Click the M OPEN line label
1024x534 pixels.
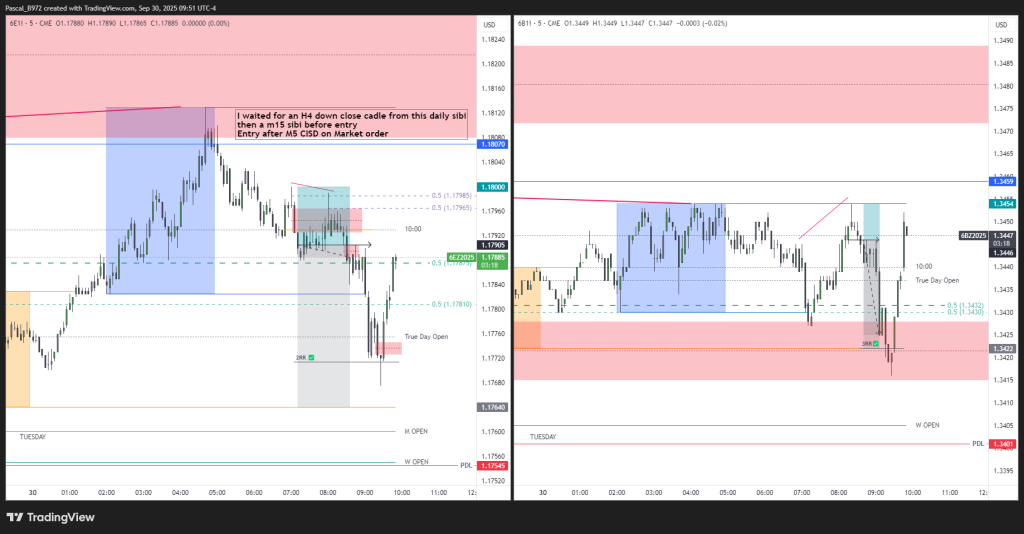[x=416, y=431]
